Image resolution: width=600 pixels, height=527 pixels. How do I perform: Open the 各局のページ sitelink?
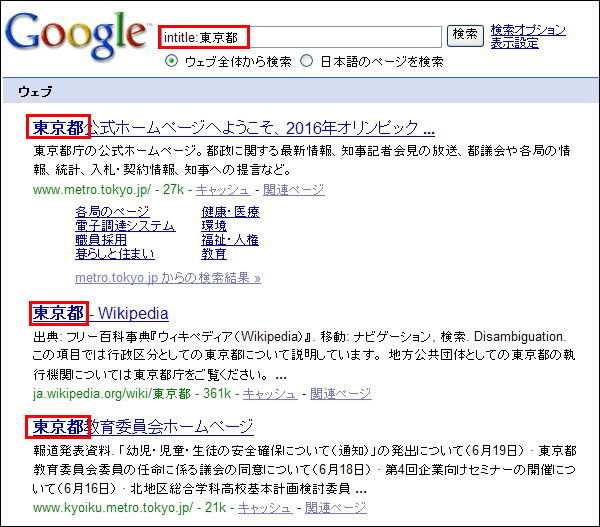112,212
